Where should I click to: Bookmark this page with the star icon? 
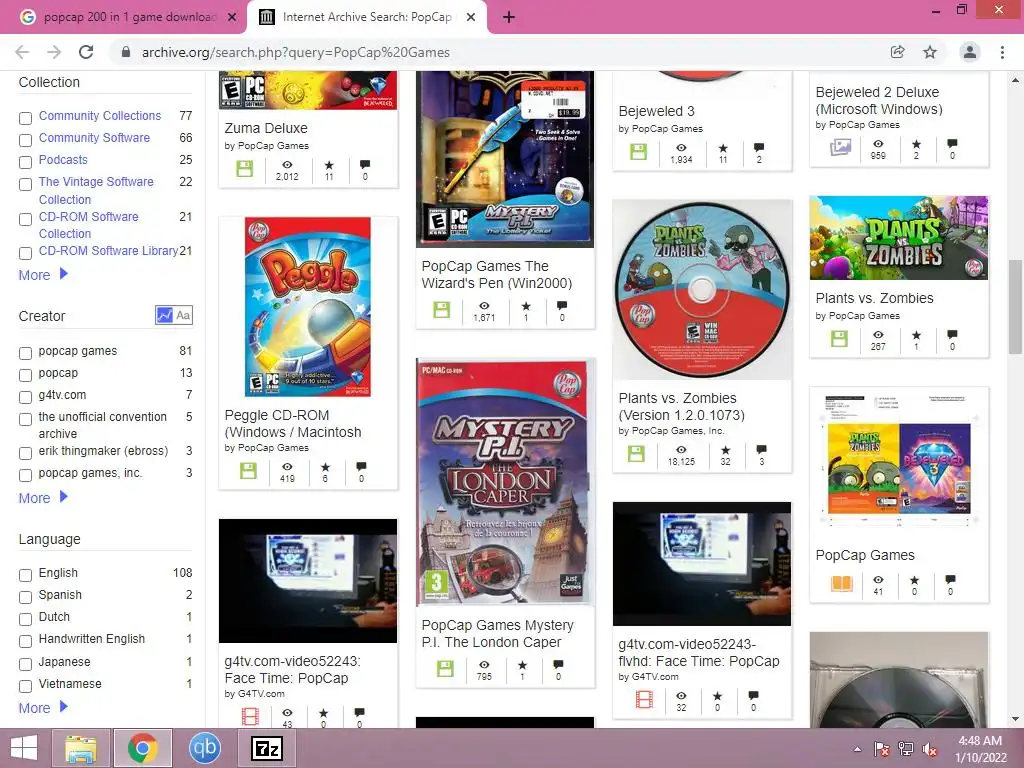tap(930, 52)
